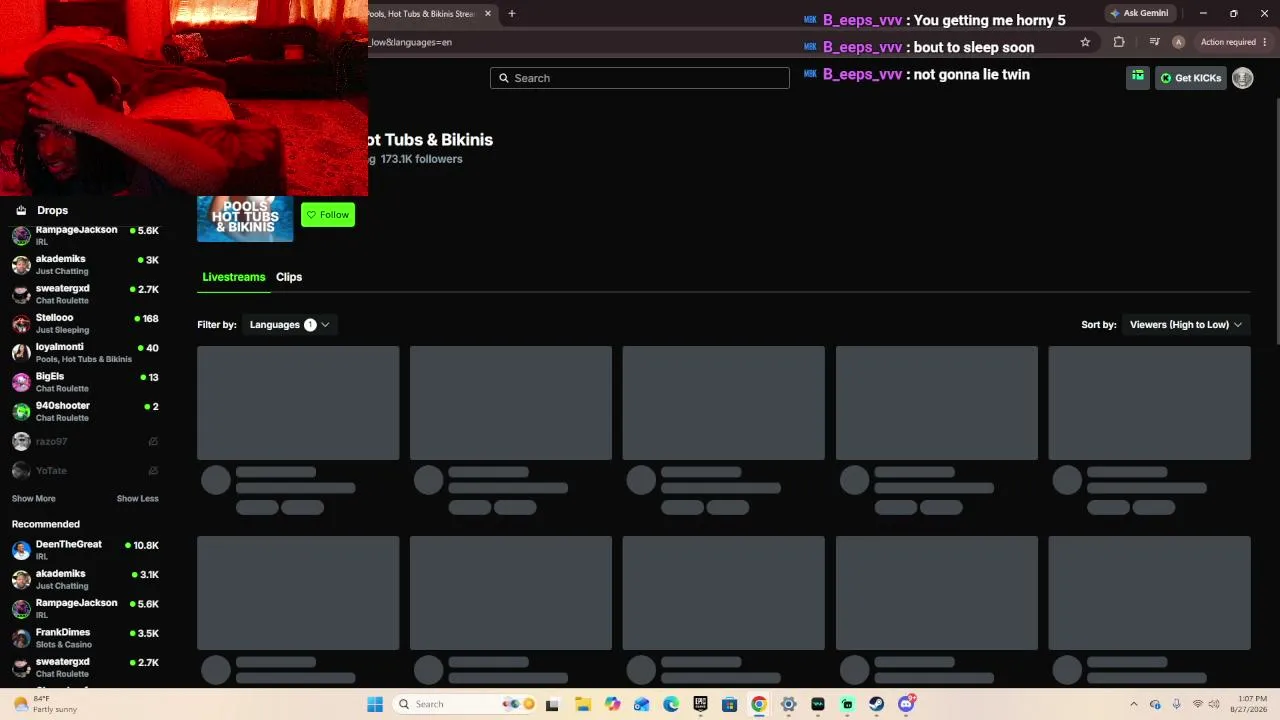Open a new browser tab
The height and width of the screenshot is (720, 1280).
click(511, 14)
